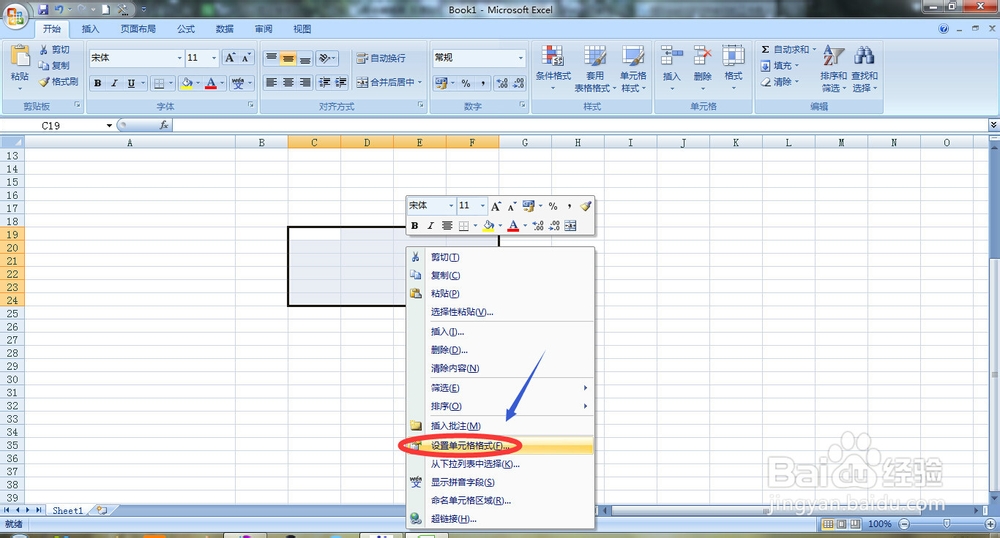Click the column G header
Screen dimensions: 1000x538
tap(525, 143)
